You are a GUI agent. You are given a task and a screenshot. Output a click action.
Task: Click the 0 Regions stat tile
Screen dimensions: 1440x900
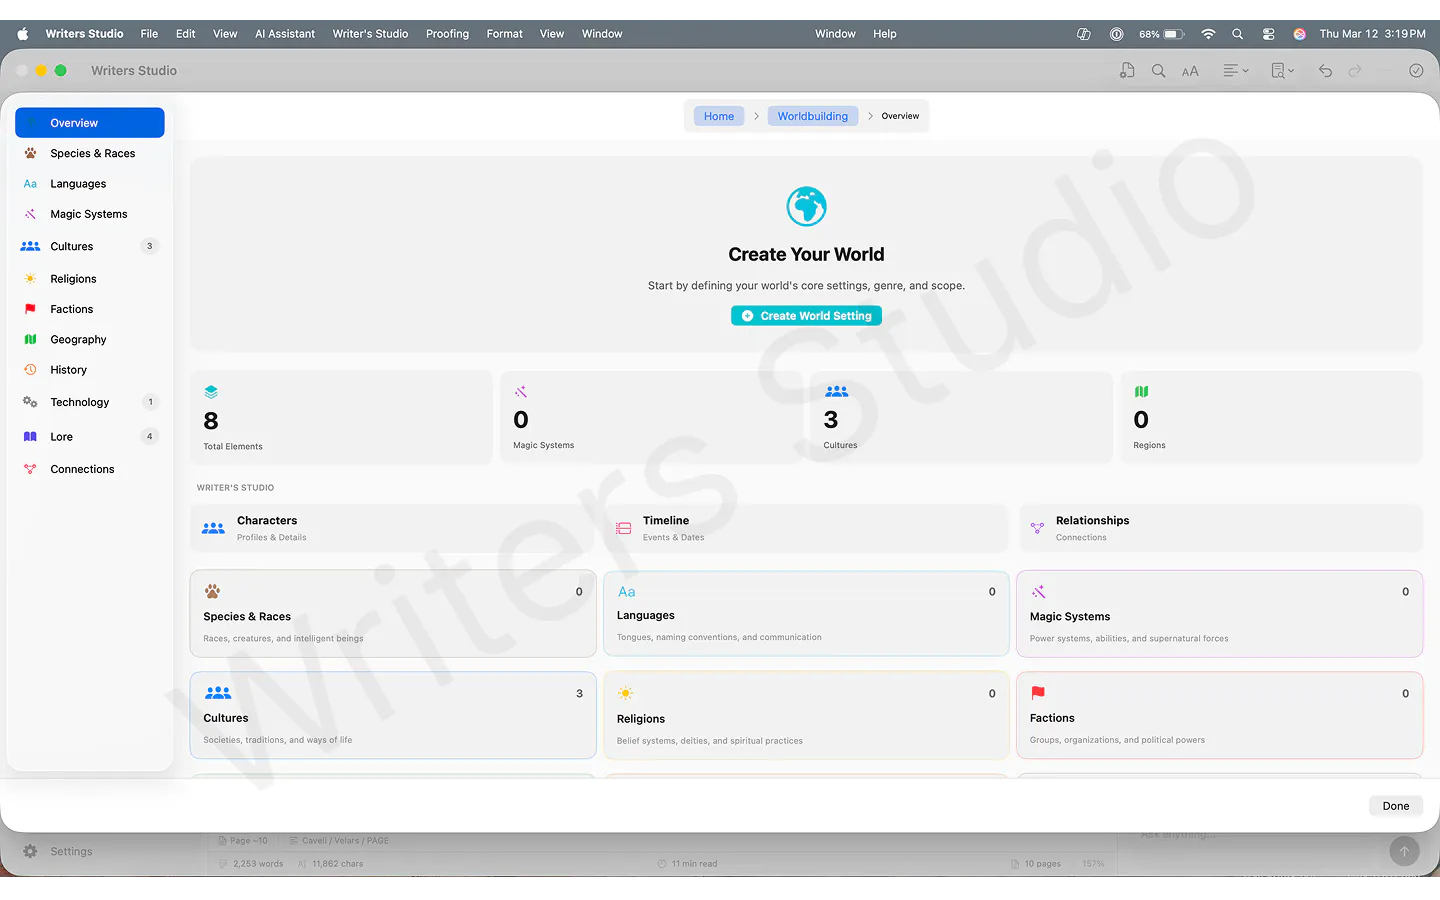[x=1271, y=418]
